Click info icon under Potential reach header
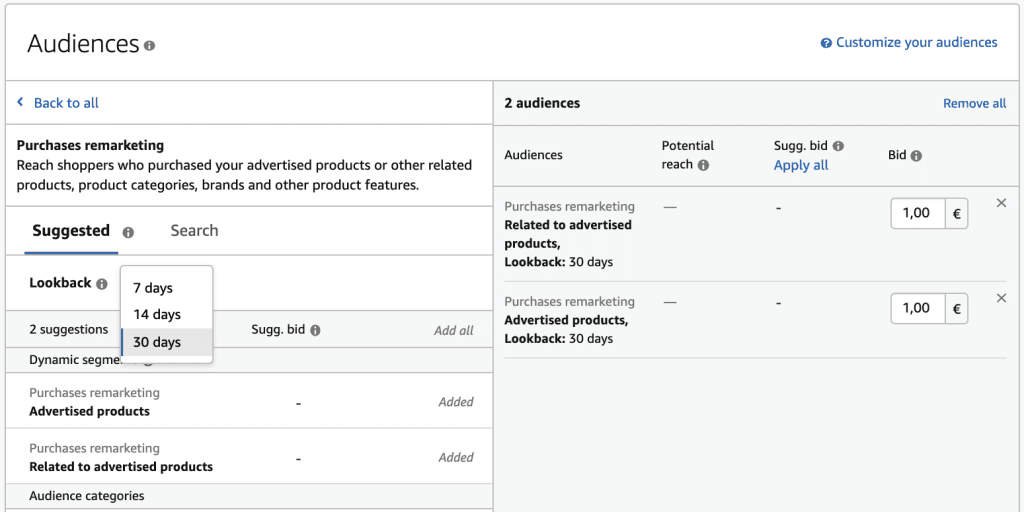Screen dimensions: 1024x512 click(x=703, y=165)
